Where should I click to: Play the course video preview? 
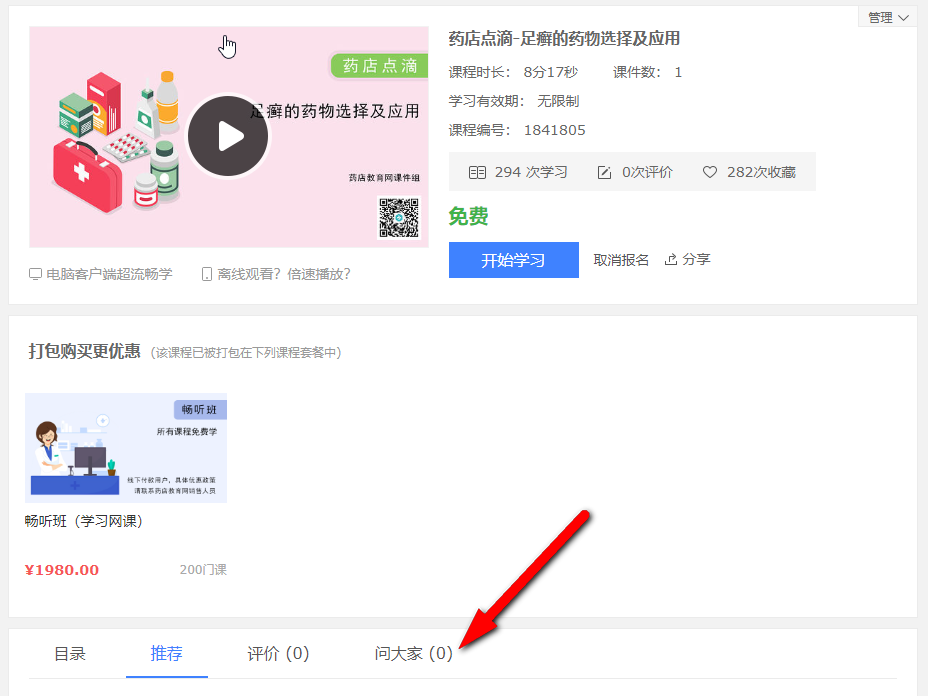(229, 137)
